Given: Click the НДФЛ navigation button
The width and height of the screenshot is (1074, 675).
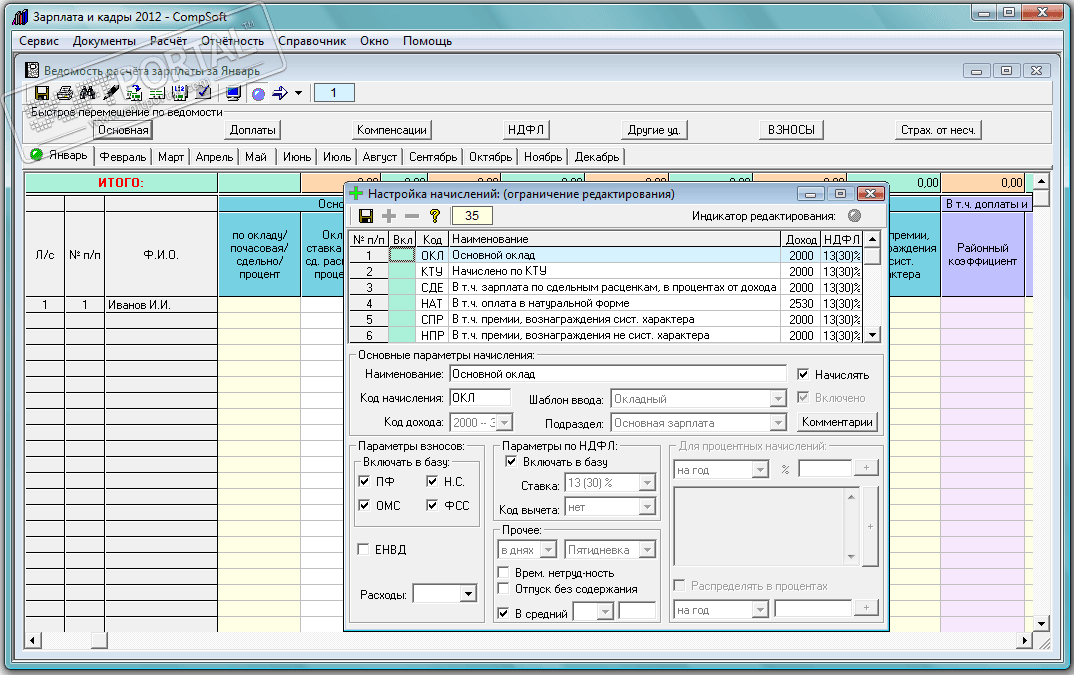Looking at the screenshot, I should [x=525, y=130].
